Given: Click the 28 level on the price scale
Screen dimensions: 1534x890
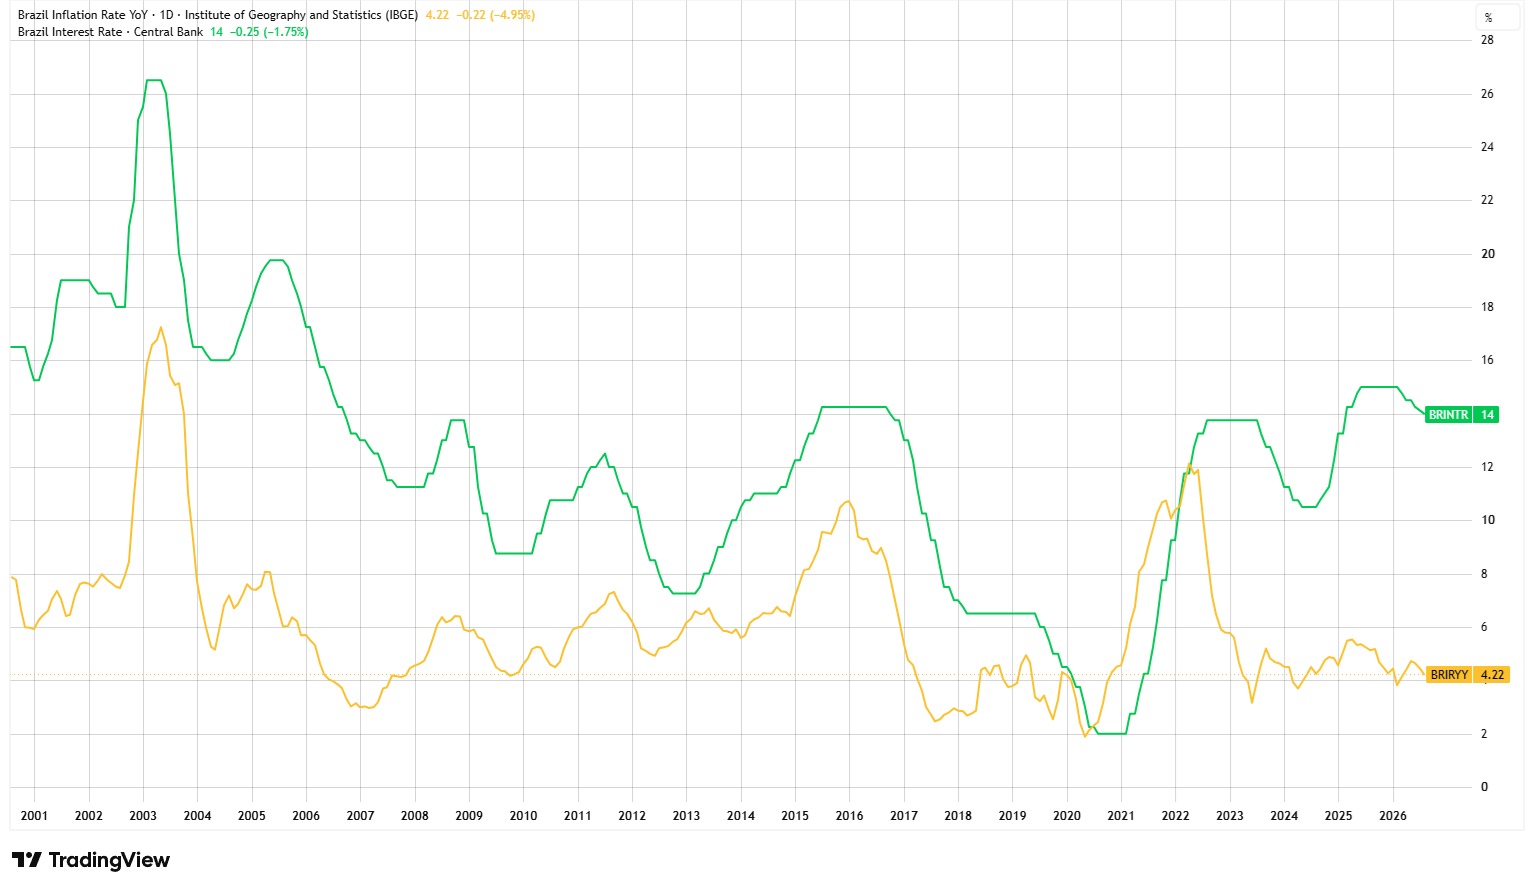Looking at the screenshot, I should (x=1487, y=40).
